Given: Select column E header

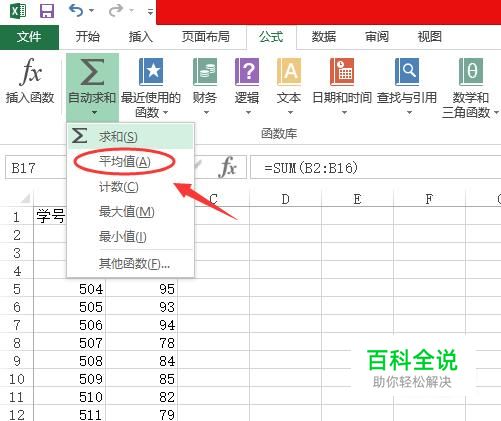Looking at the screenshot, I should (x=357, y=199).
